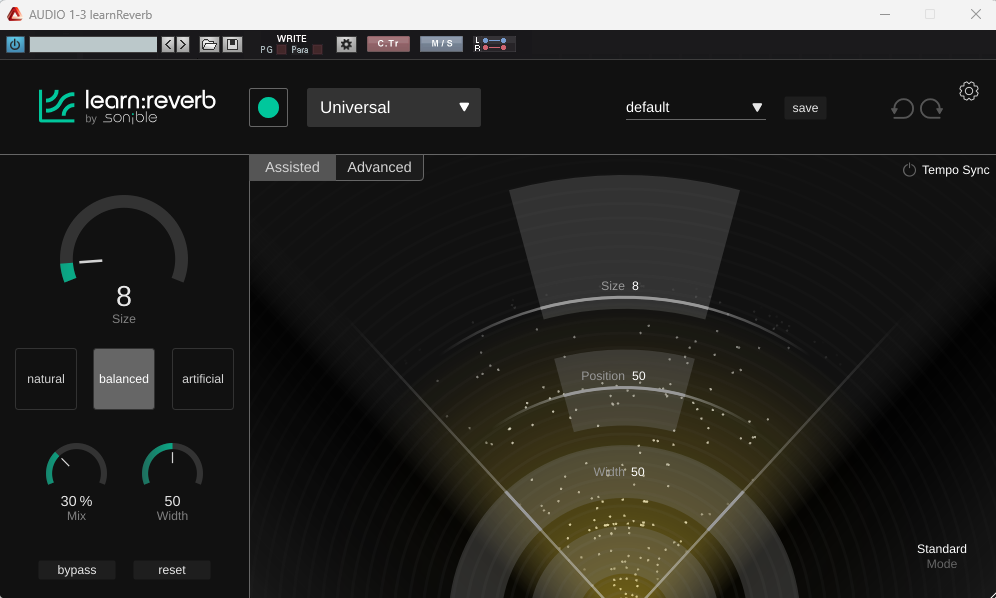The height and width of the screenshot is (598, 996).
Task: Click the Width 50 label in visualizer
Action: 619,472
